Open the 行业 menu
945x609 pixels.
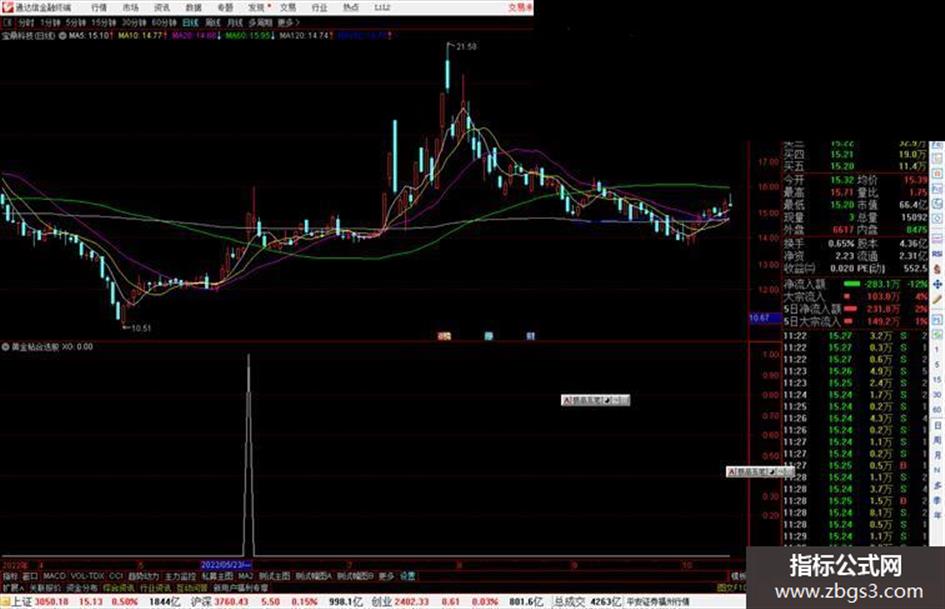click(x=319, y=7)
